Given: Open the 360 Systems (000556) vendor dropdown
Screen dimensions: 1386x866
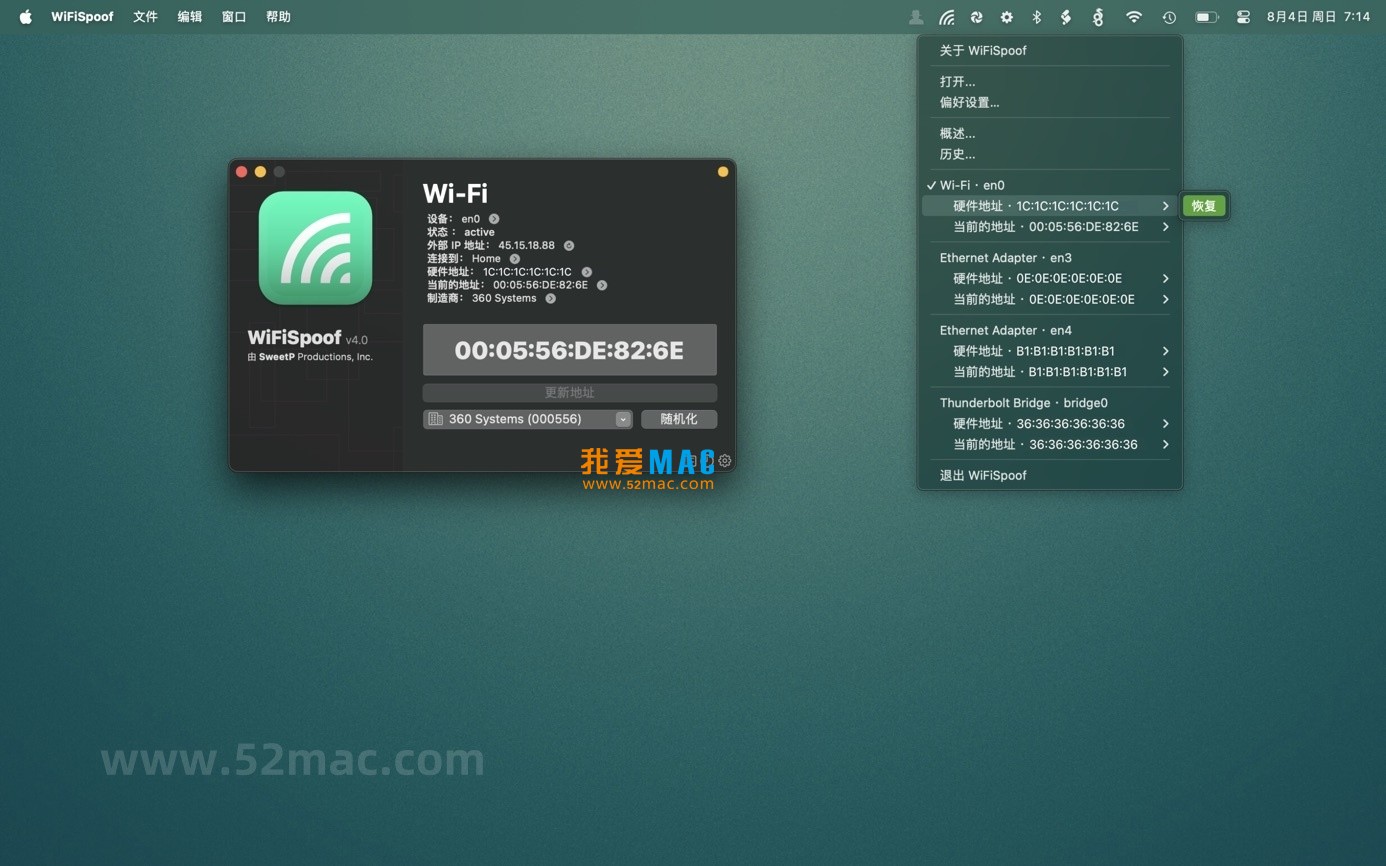Looking at the screenshot, I should 527,419.
